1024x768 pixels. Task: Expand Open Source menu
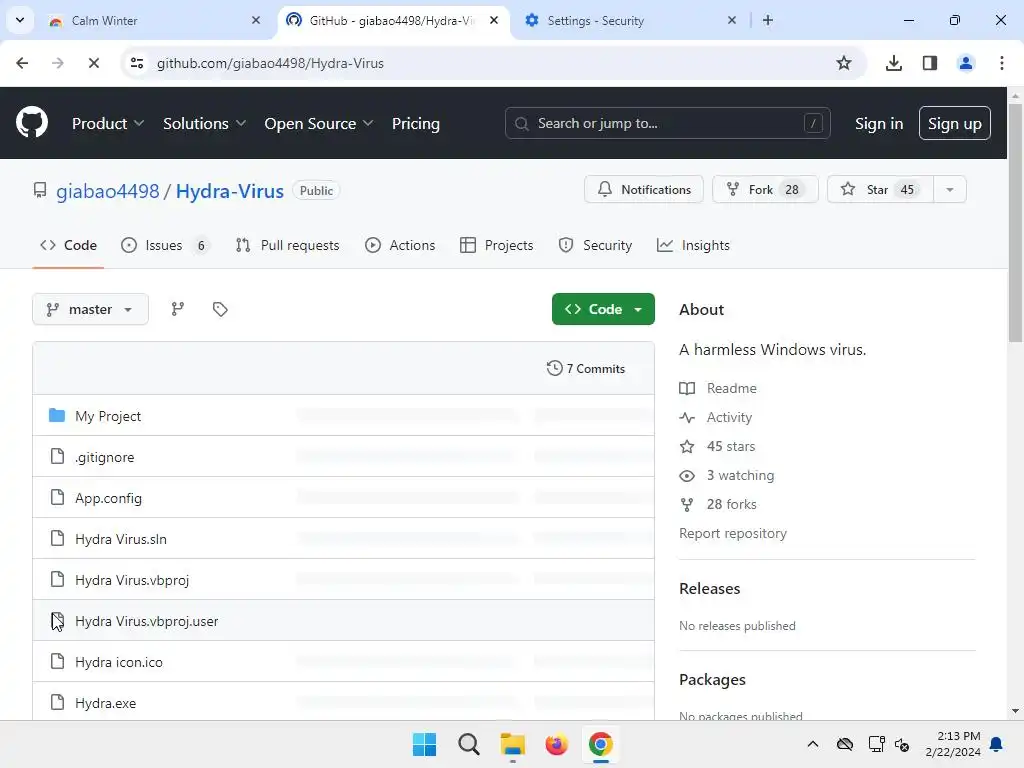319,123
